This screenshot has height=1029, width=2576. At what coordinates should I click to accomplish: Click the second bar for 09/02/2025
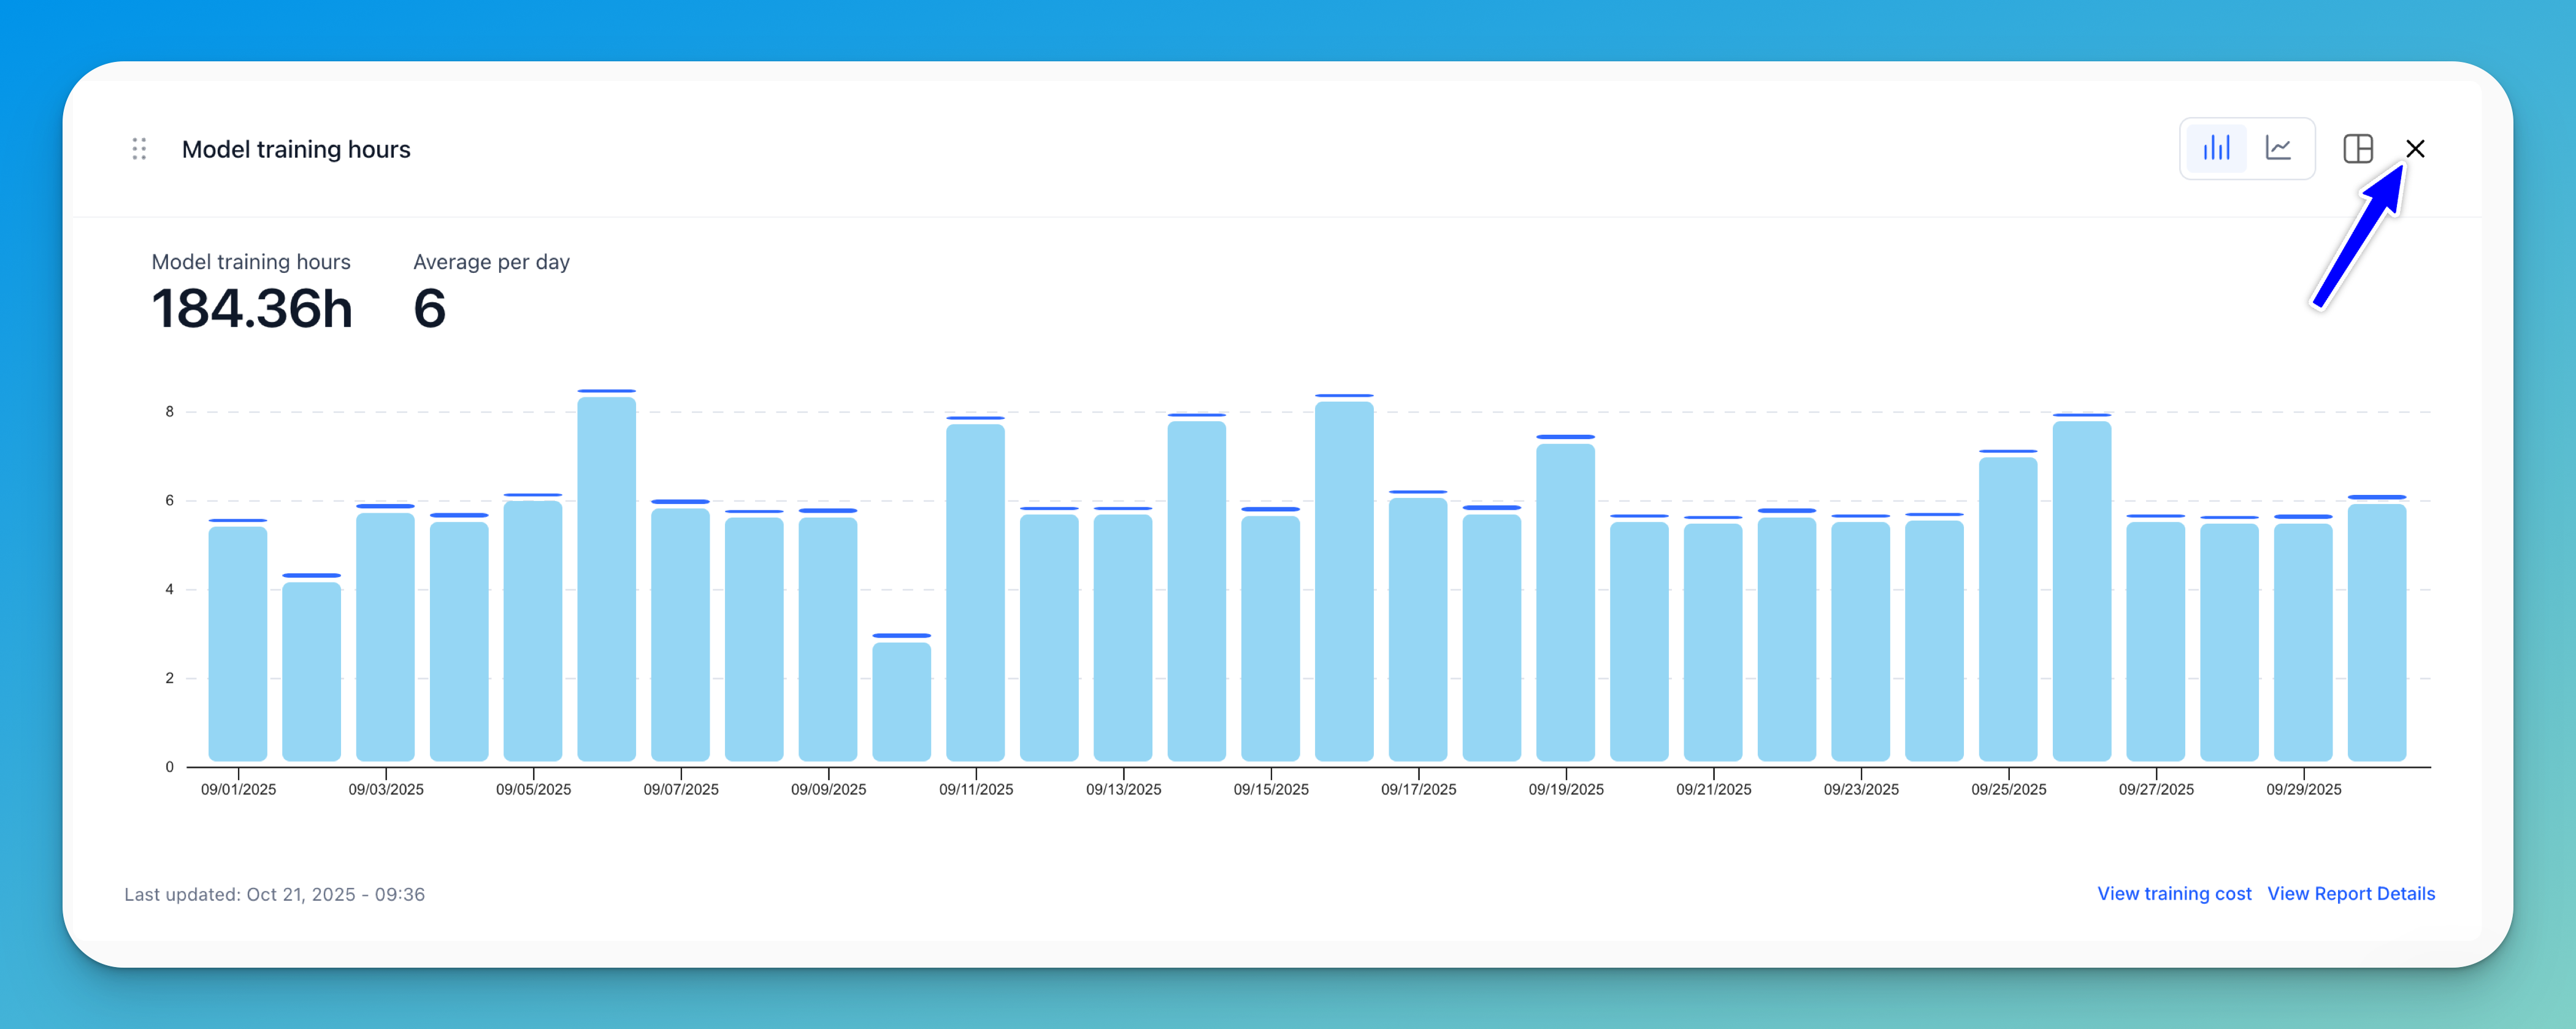tap(311, 671)
